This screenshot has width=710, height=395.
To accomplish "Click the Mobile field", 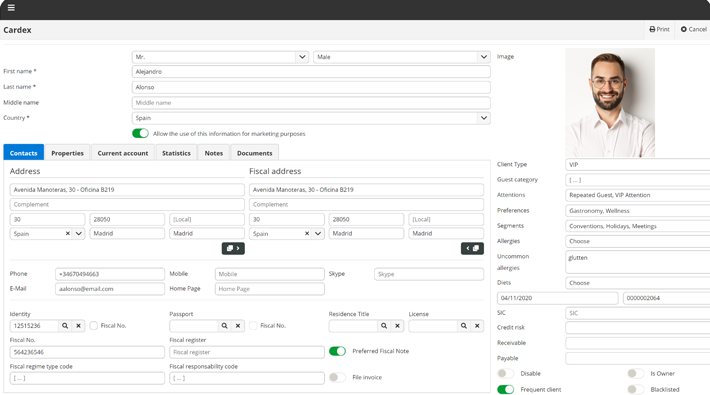I will click(x=269, y=274).
